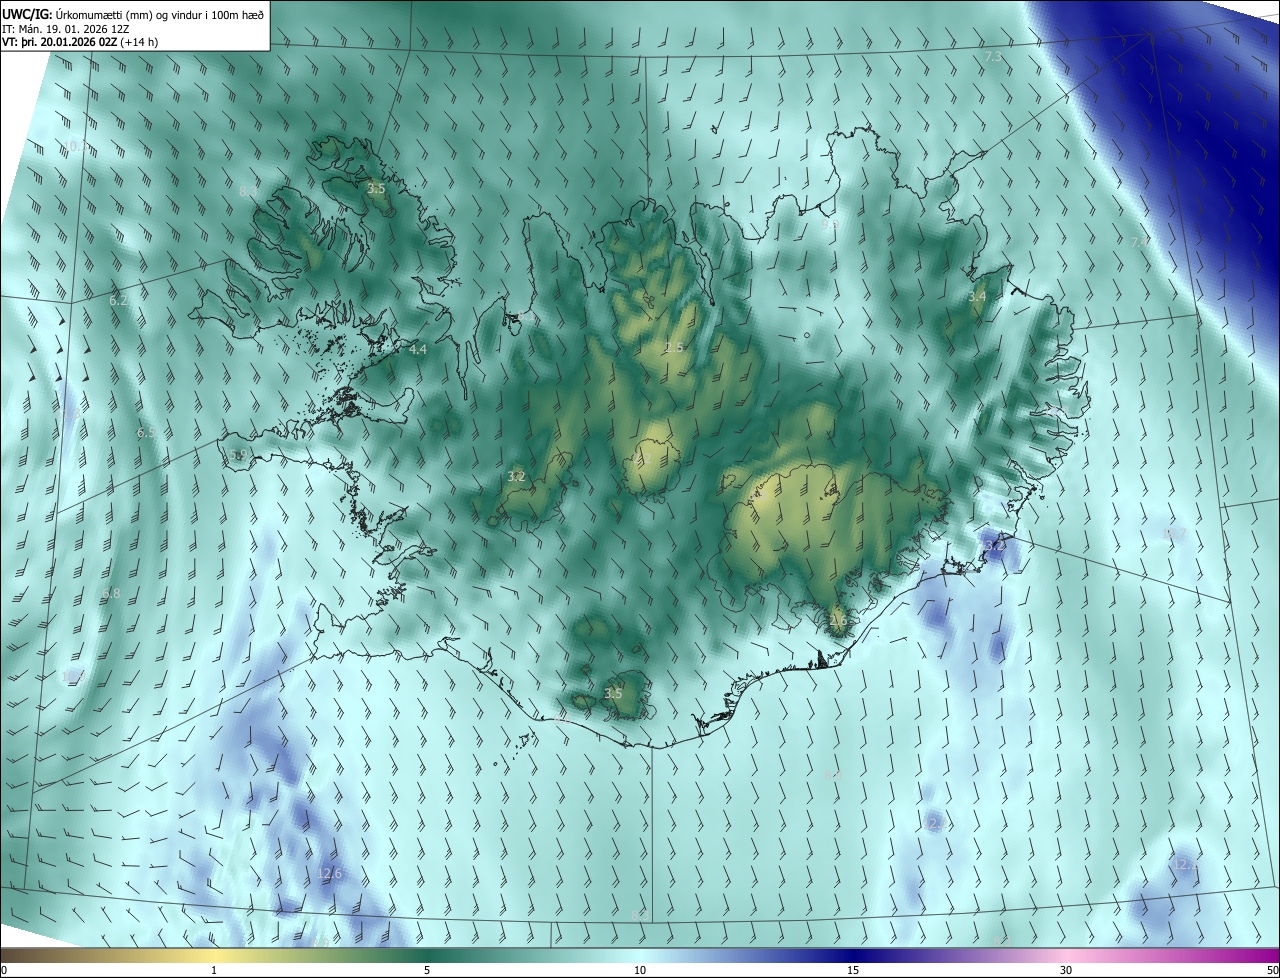Click the 3.4 value label on the map

pyautogui.click(x=977, y=297)
